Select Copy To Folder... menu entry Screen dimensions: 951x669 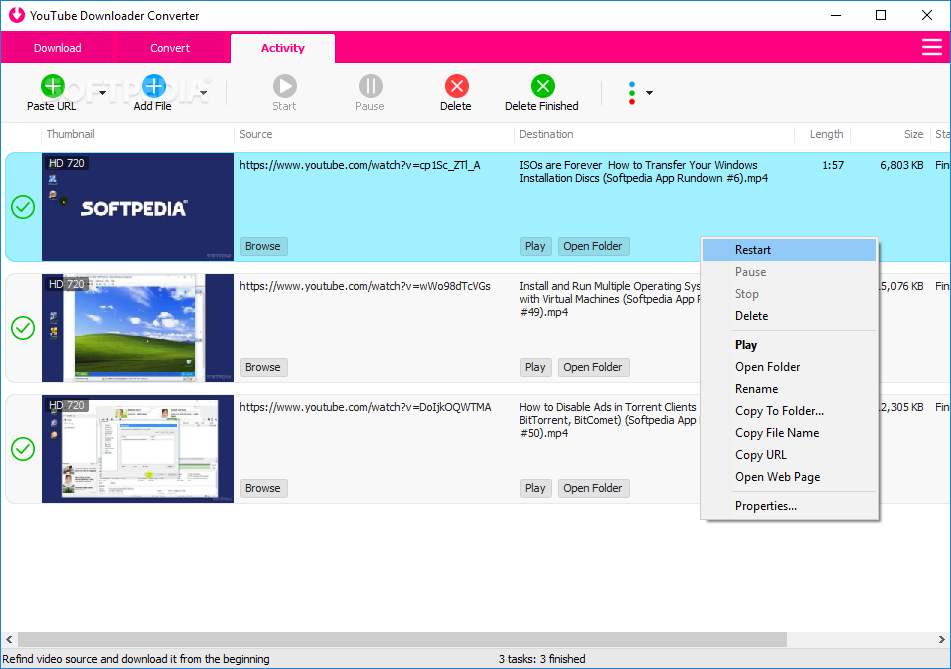[790, 411]
